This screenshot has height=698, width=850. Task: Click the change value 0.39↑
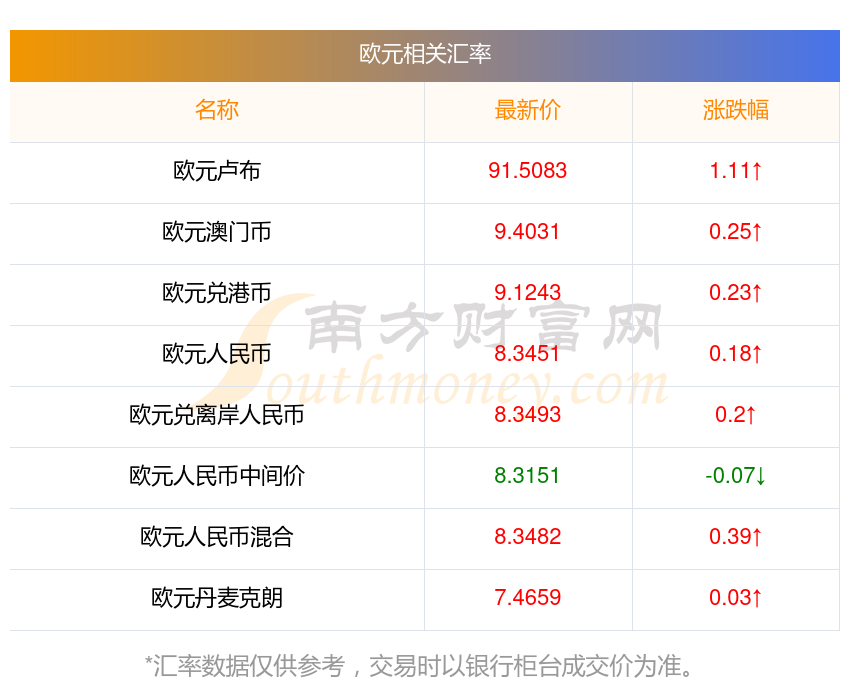(x=736, y=537)
